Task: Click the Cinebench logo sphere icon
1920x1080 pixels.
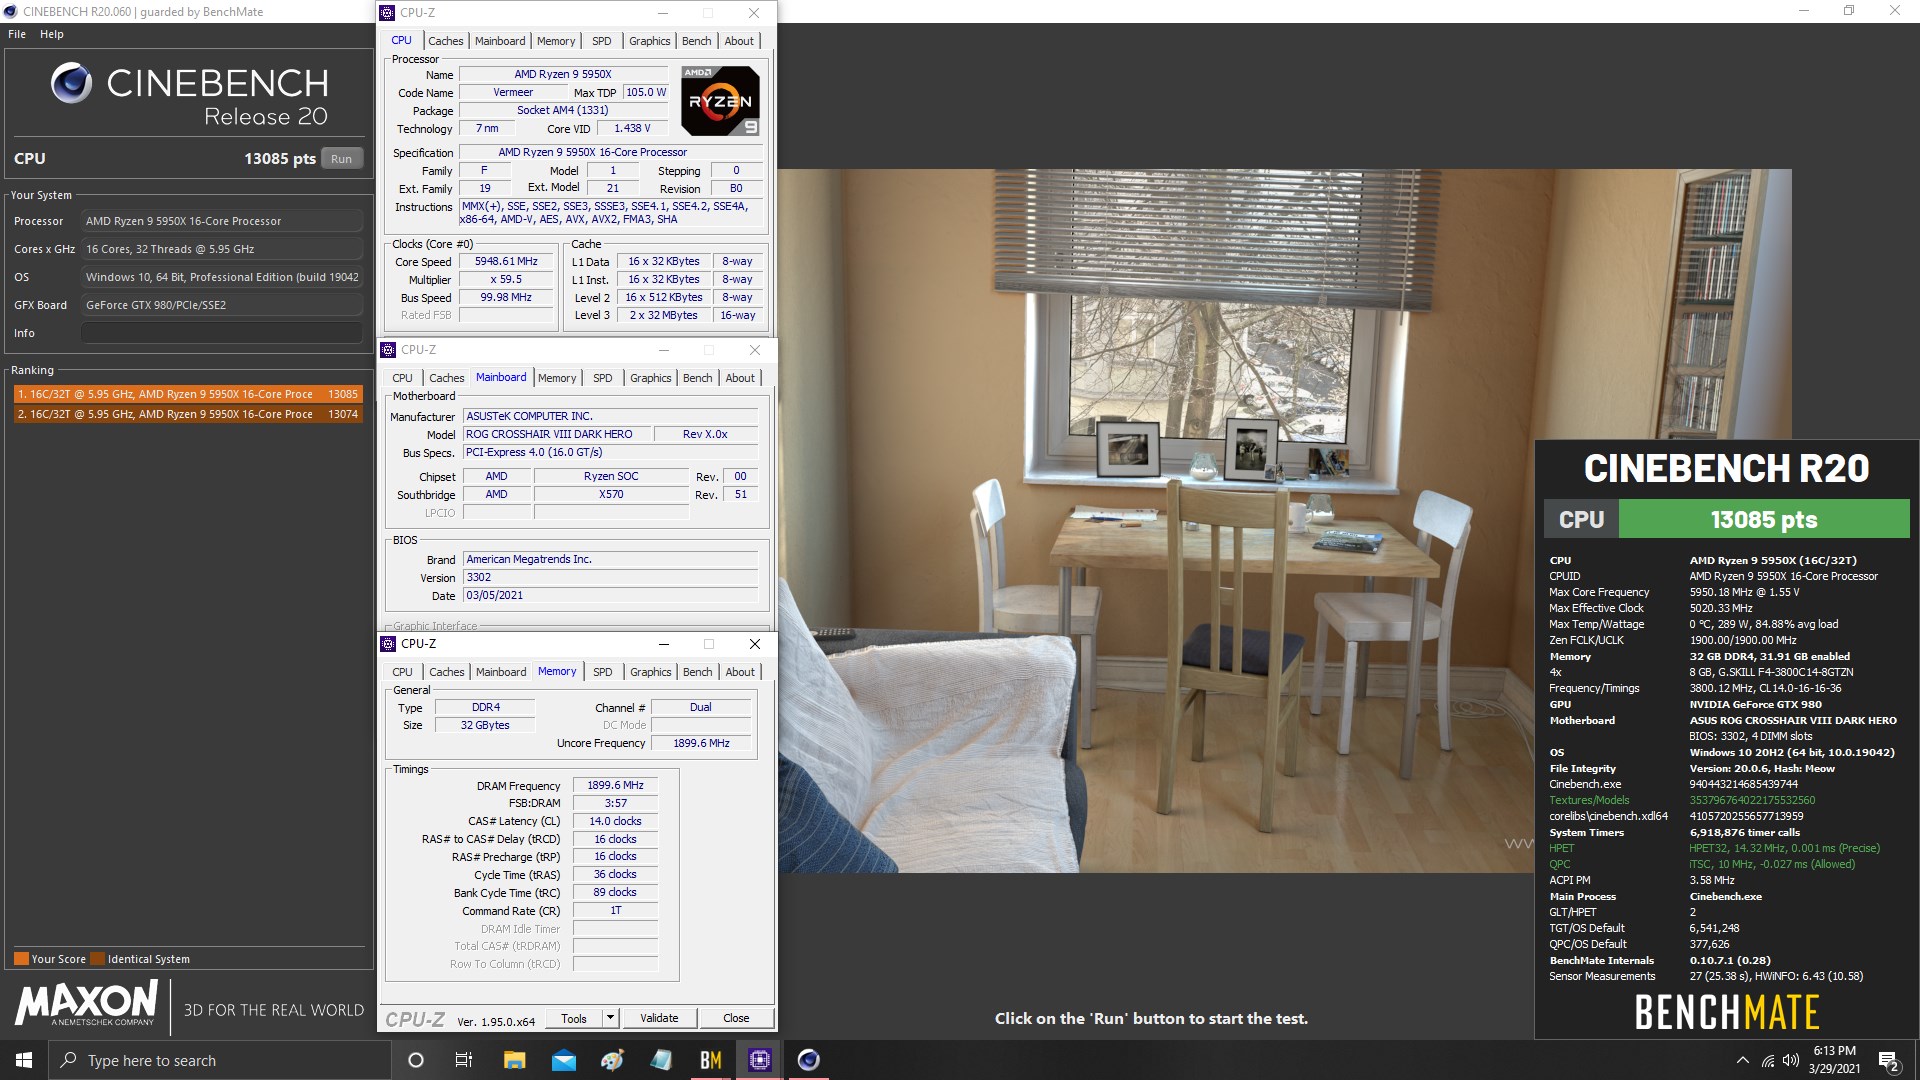Action: click(71, 83)
